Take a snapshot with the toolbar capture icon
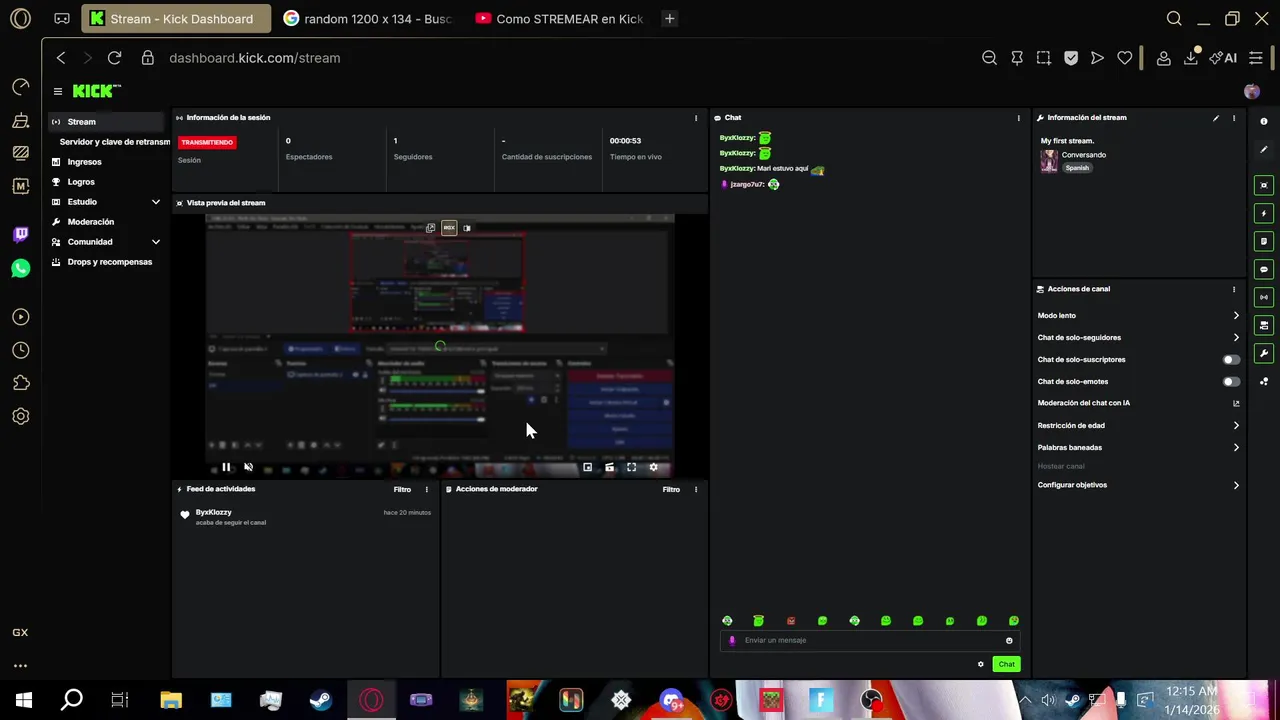Image resolution: width=1280 pixels, height=720 pixels. tap(1044, 58)
